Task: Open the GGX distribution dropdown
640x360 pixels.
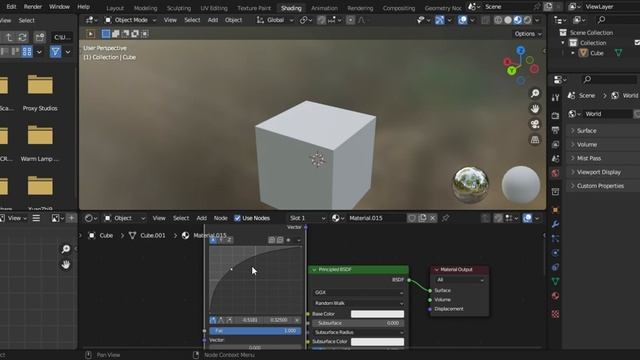Action: pyautogui.click(x=358, y=292)
